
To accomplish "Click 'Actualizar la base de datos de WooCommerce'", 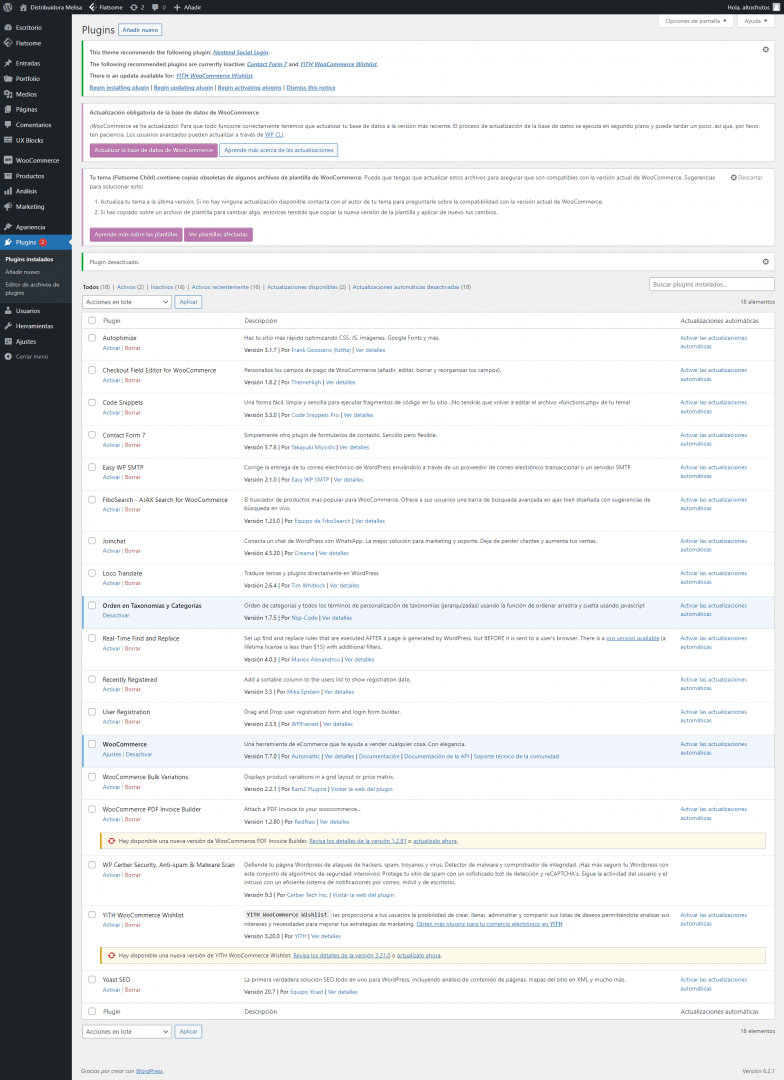I will tap(154, 150).
